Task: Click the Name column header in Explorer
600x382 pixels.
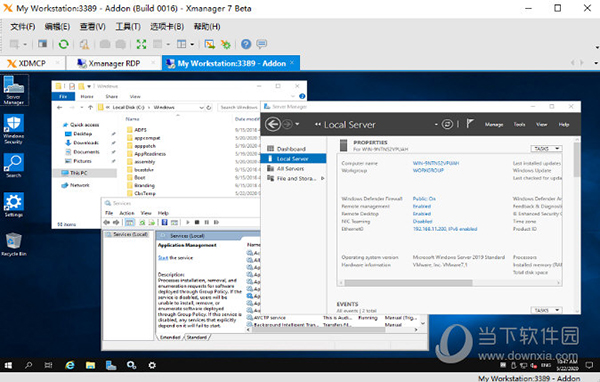Action: click(132, 119)
